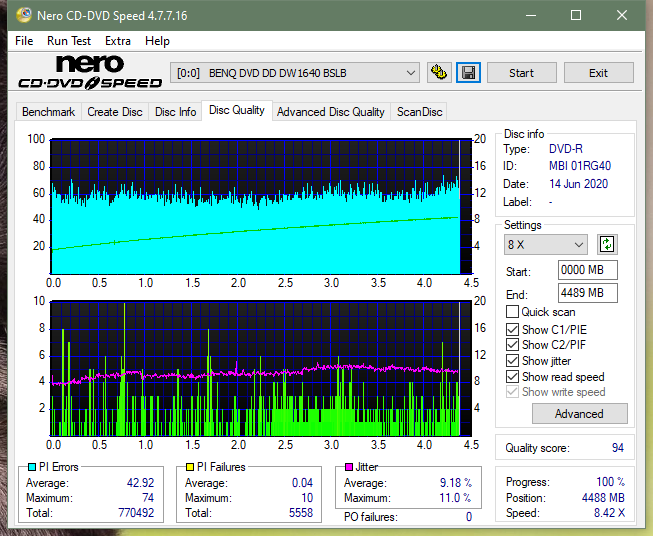
Task: Click the date 14 Jun 2020
Action: click(578, 184)
